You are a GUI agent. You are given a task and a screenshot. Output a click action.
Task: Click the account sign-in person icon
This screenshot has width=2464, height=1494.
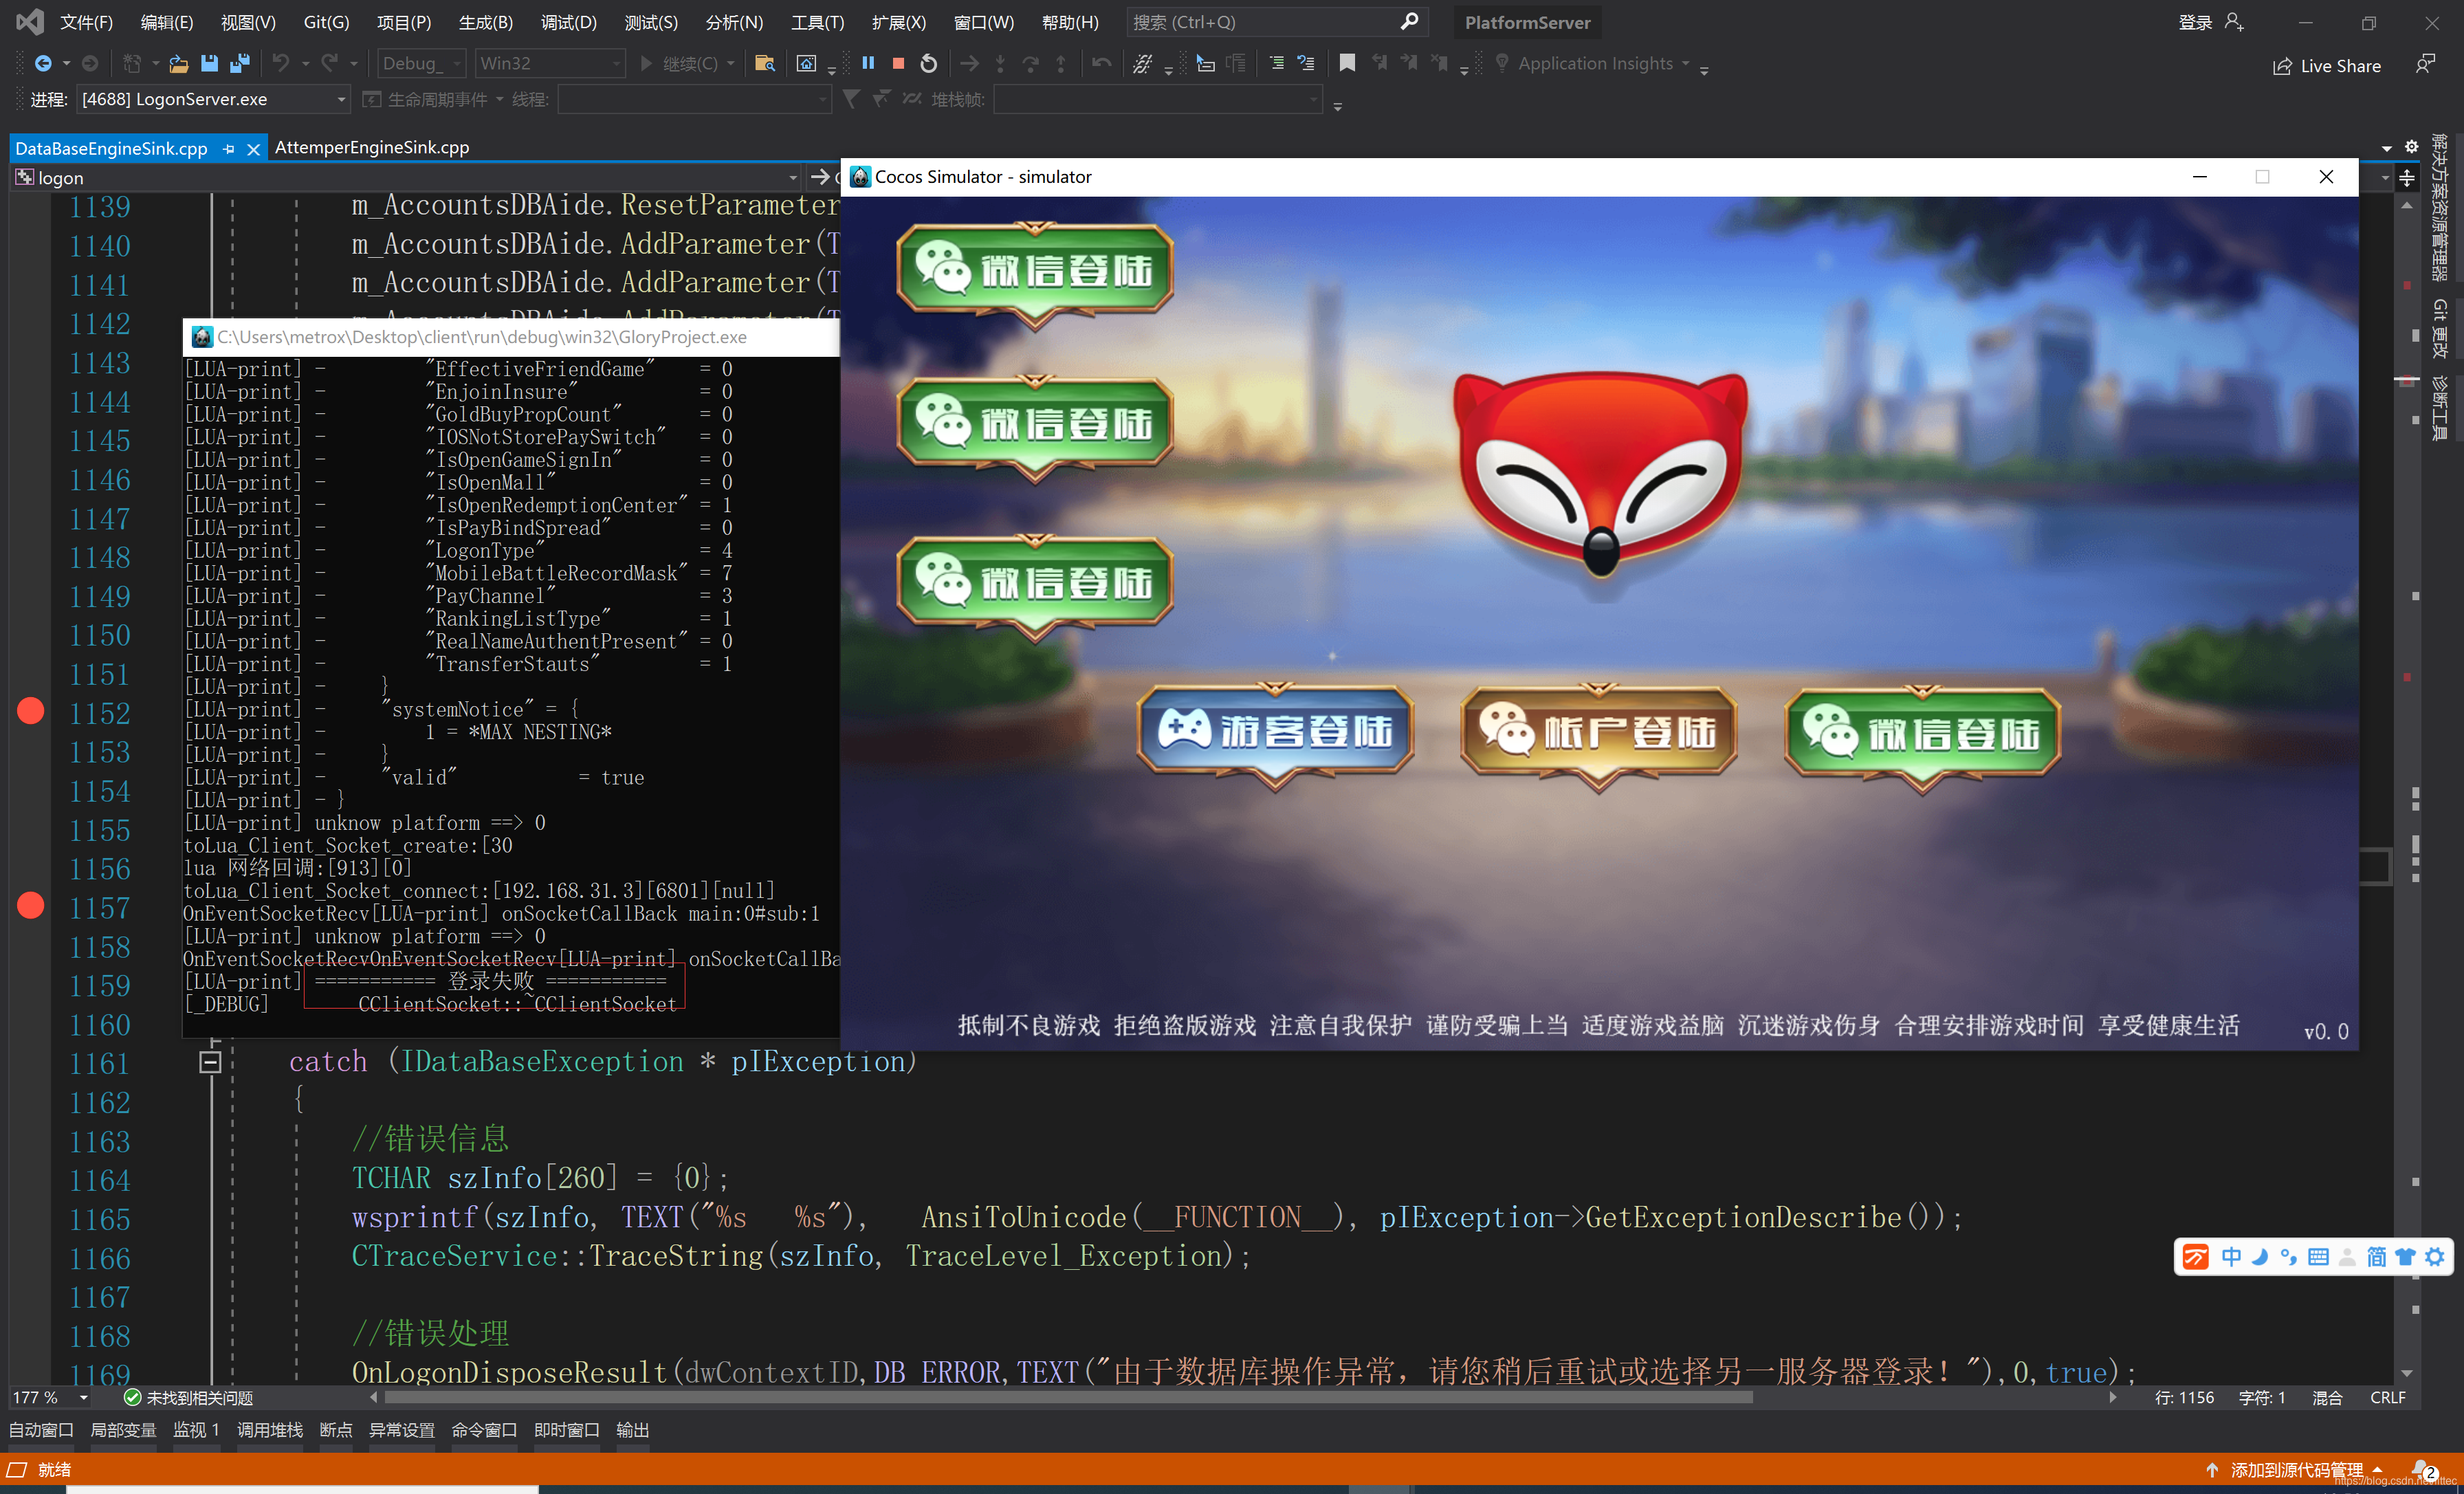pyautogui.click(x=2234, y=22)
